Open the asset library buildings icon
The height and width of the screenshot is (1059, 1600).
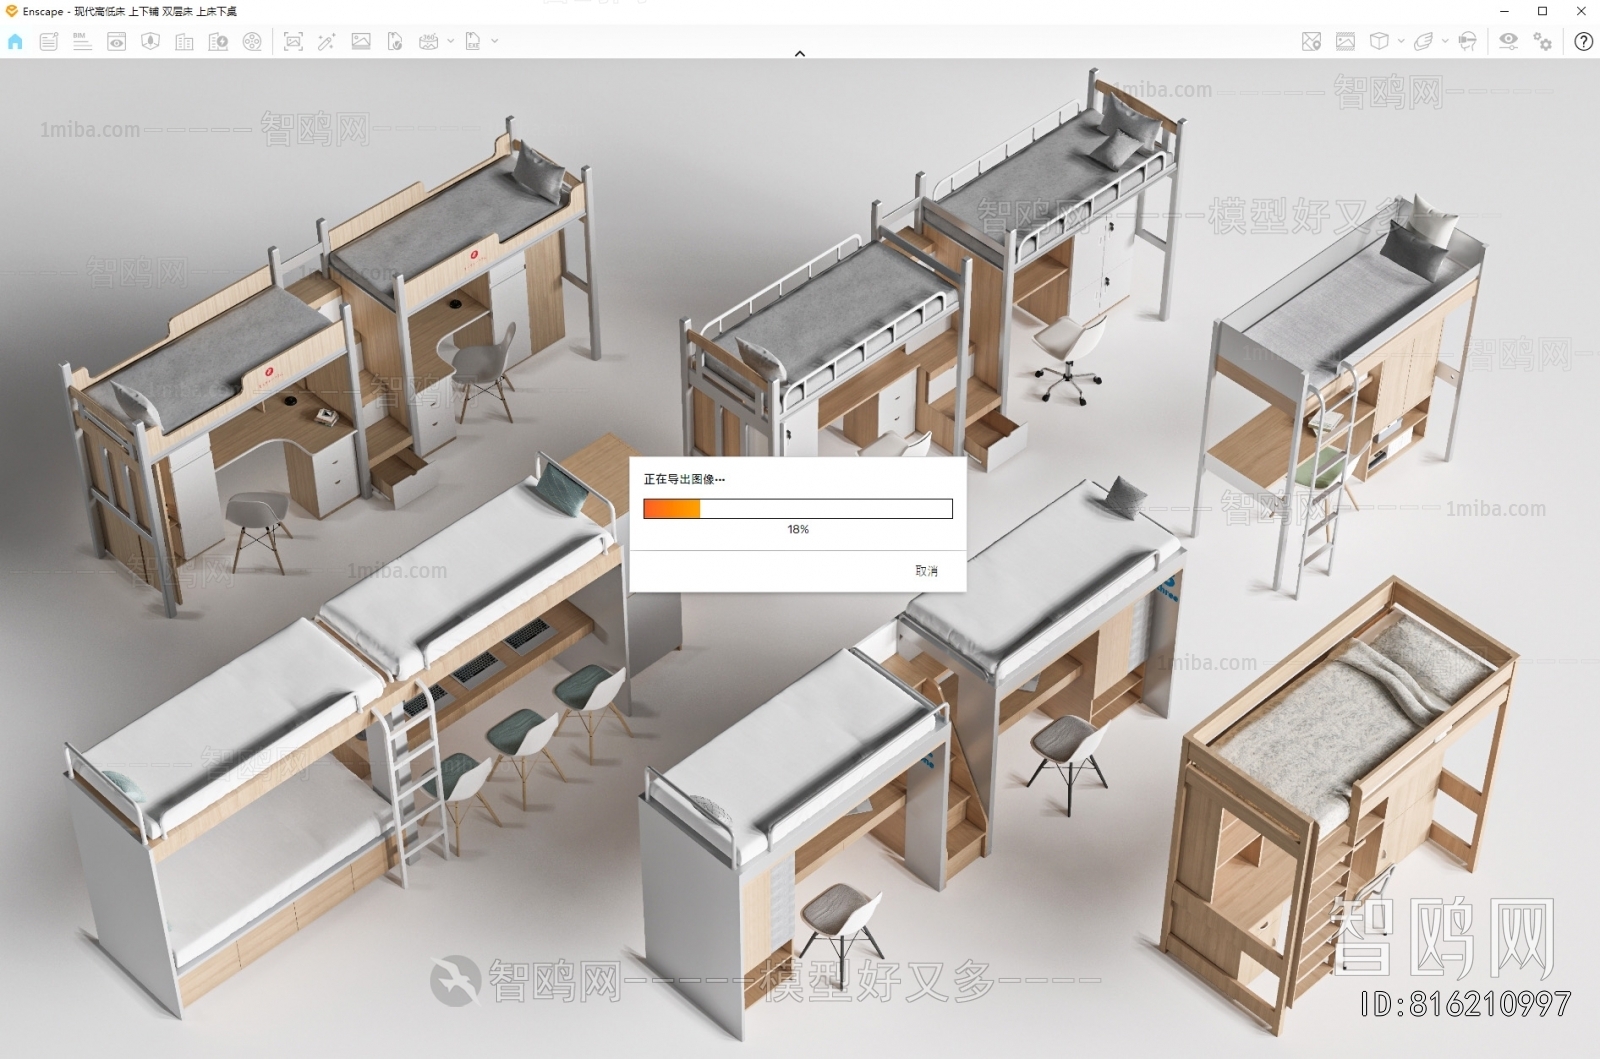[x=184, y=41]
